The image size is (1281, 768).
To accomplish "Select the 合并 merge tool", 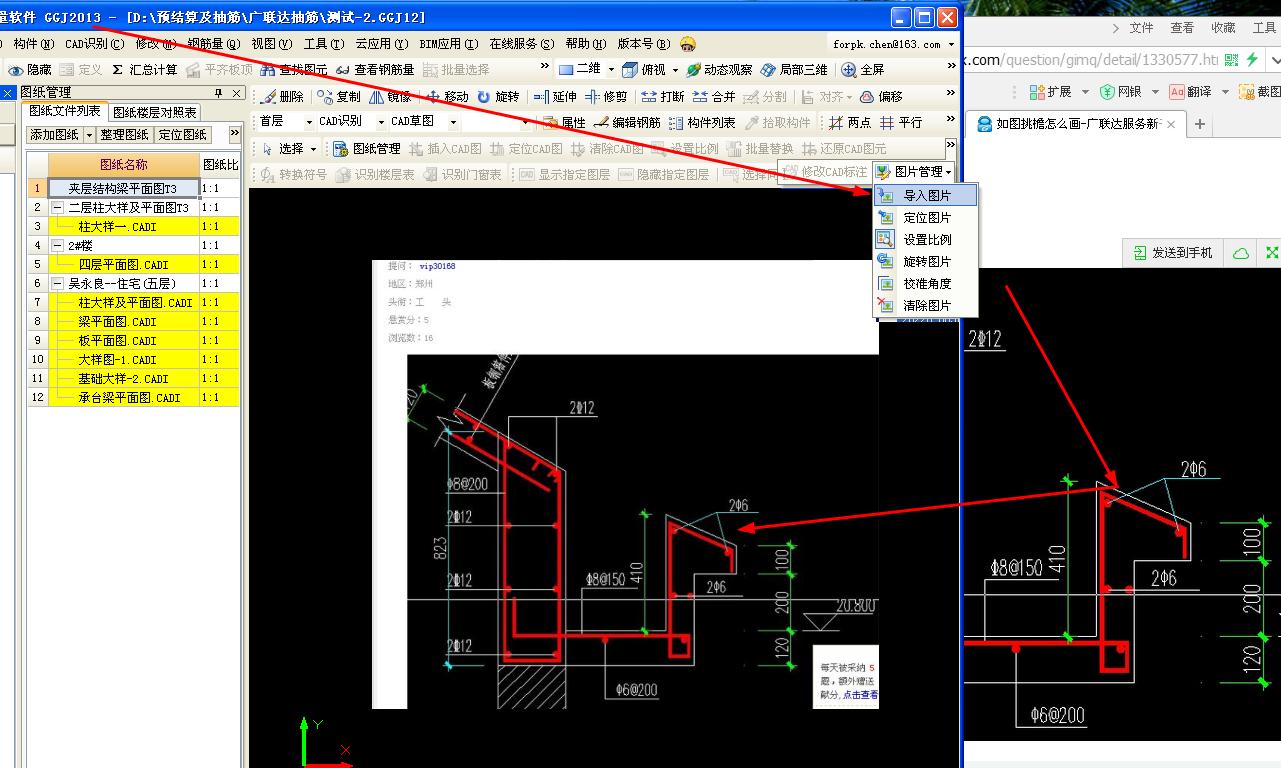I will 714,97.
